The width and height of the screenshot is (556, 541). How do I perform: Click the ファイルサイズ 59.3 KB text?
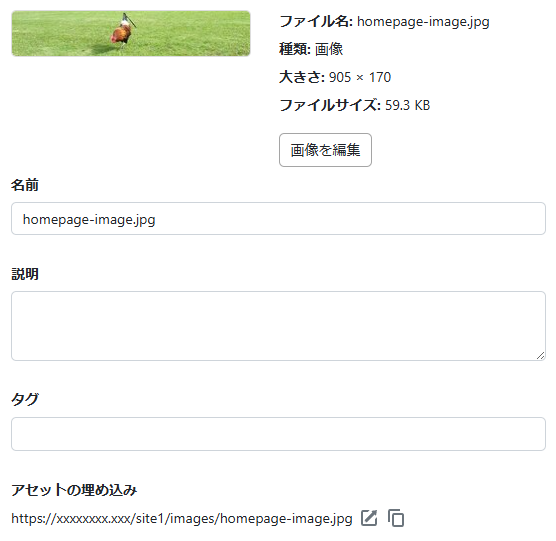(355, 105)
